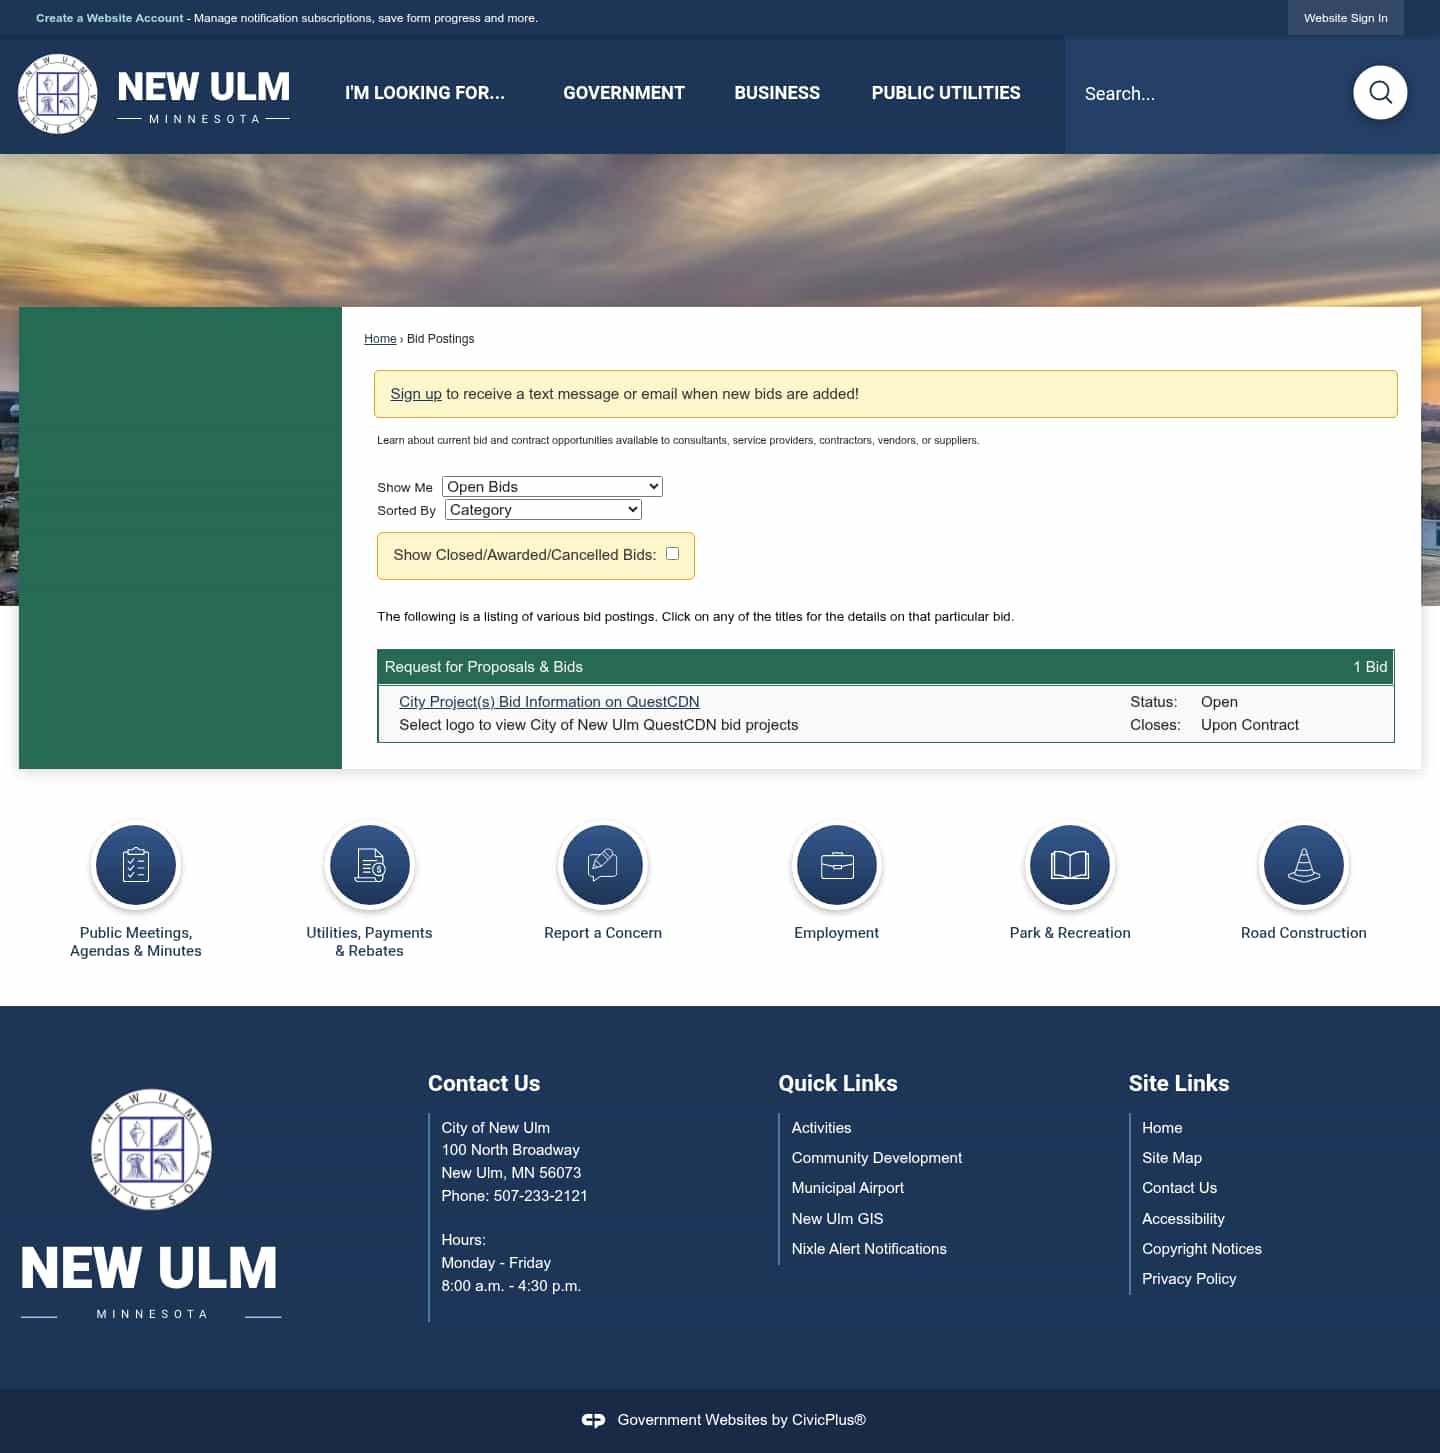Open the Municipal Airport quick link

pyautogui.click(x=847, y=1188)
